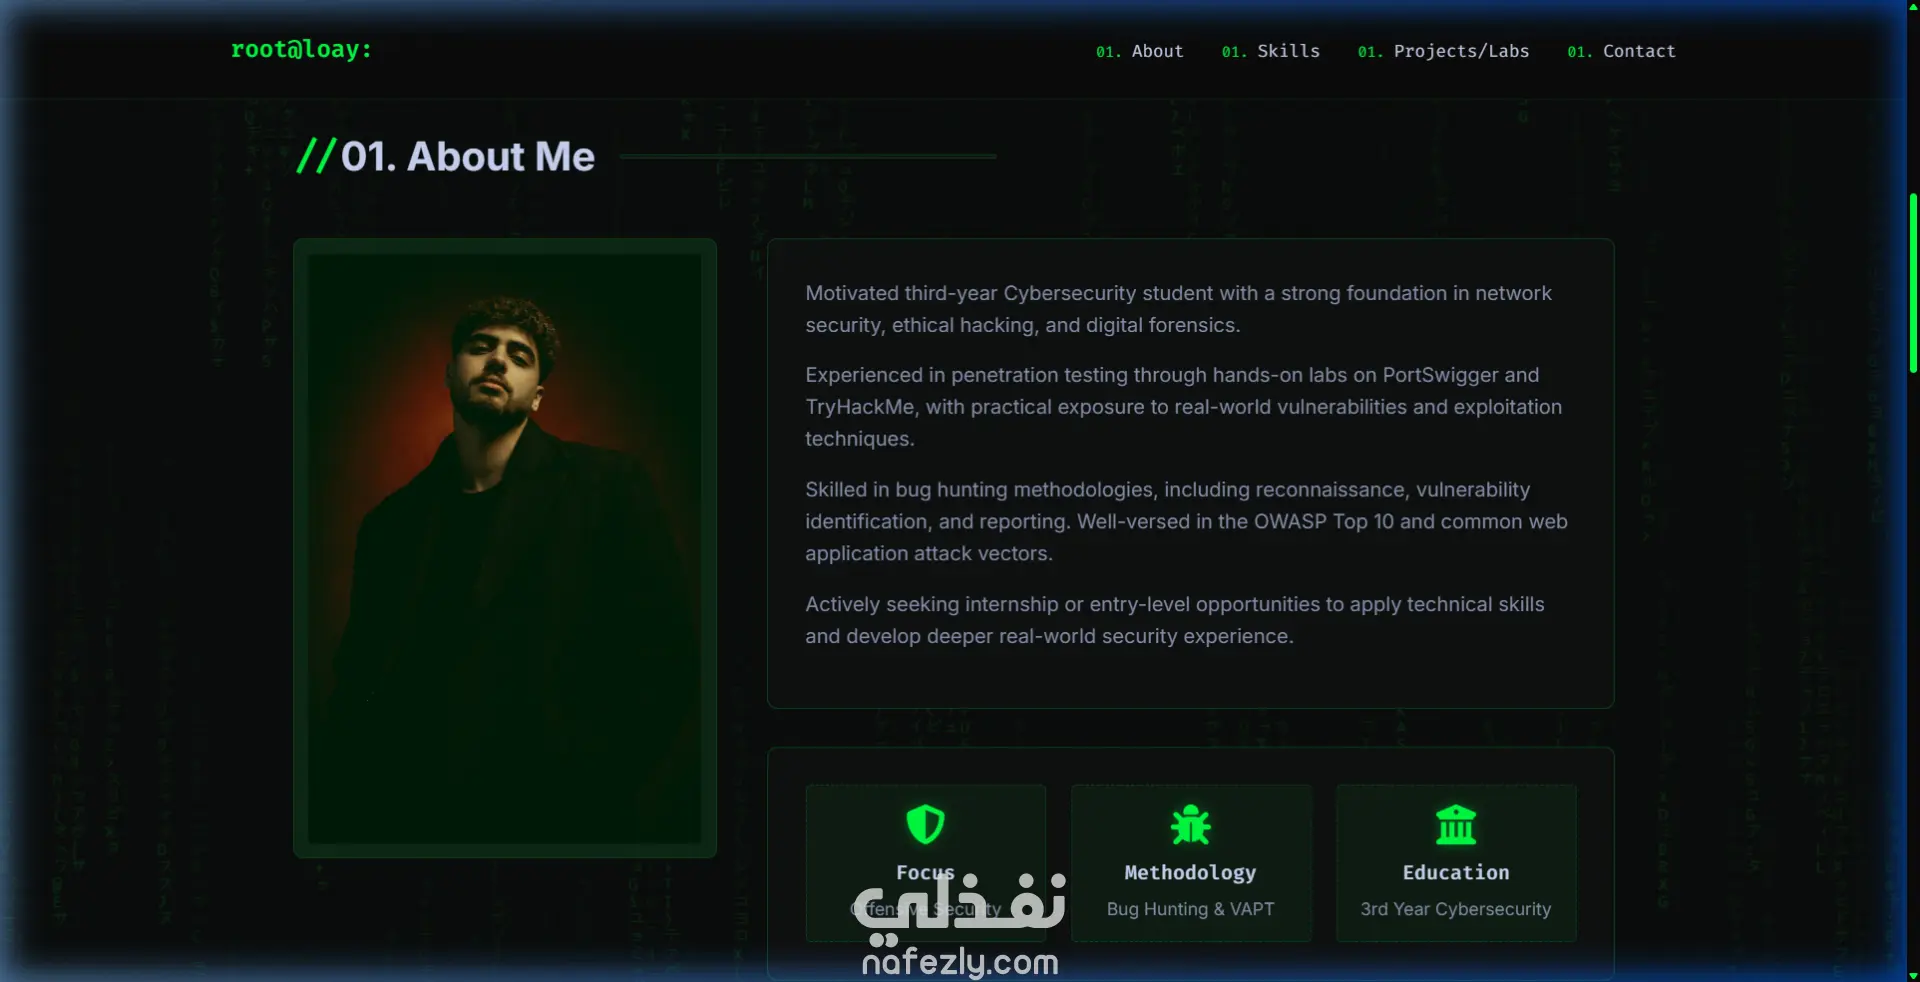Screen dimensions: 1920x982
Task: Select the Methodology card title
Action: point(1190,872)
